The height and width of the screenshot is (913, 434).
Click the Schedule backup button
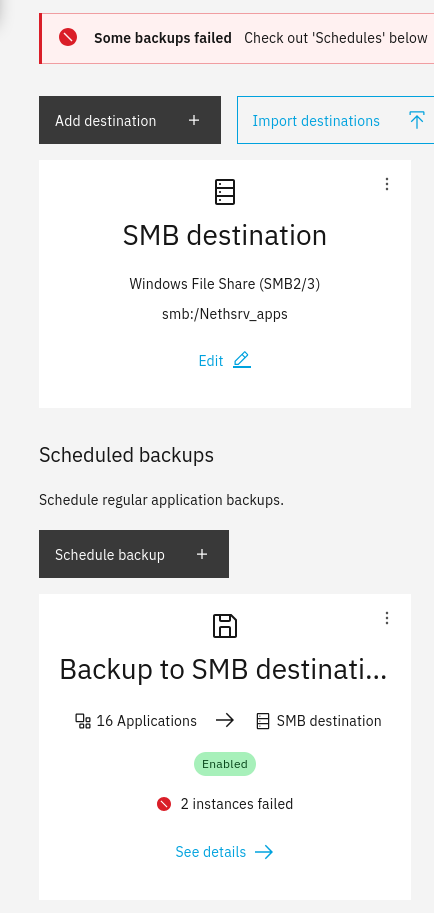click(134, 554)
